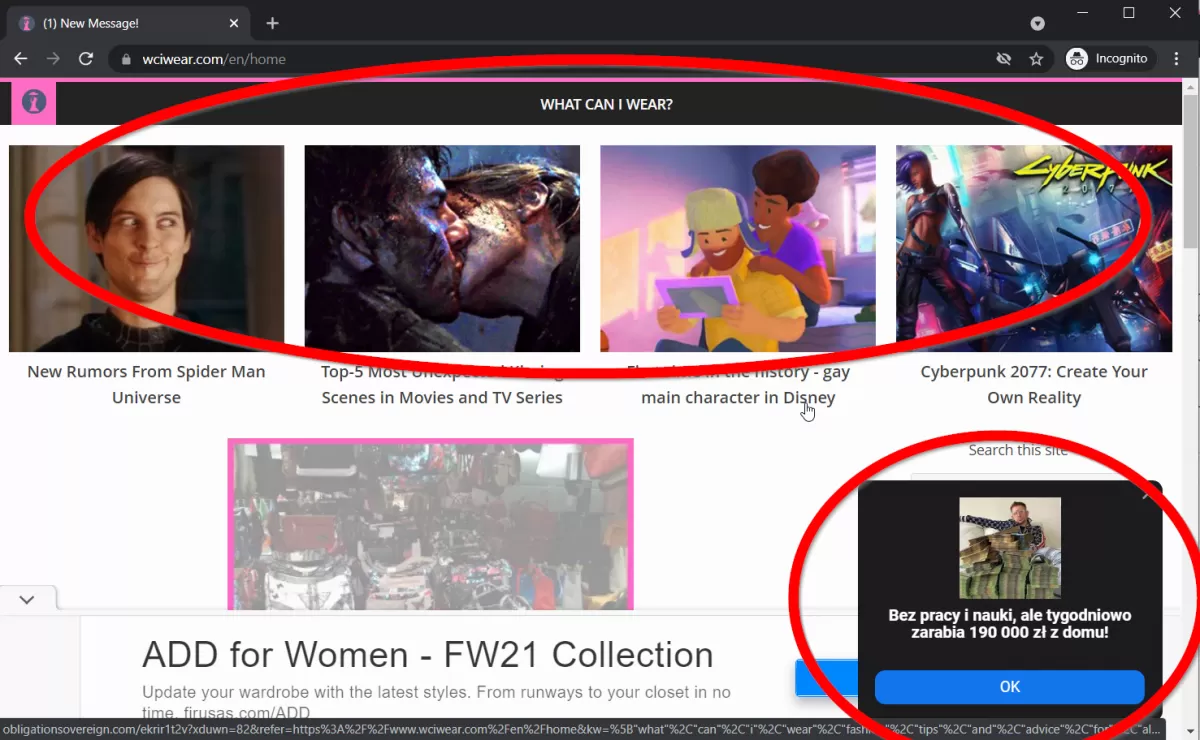Reload the wciwear.com page

86,59
